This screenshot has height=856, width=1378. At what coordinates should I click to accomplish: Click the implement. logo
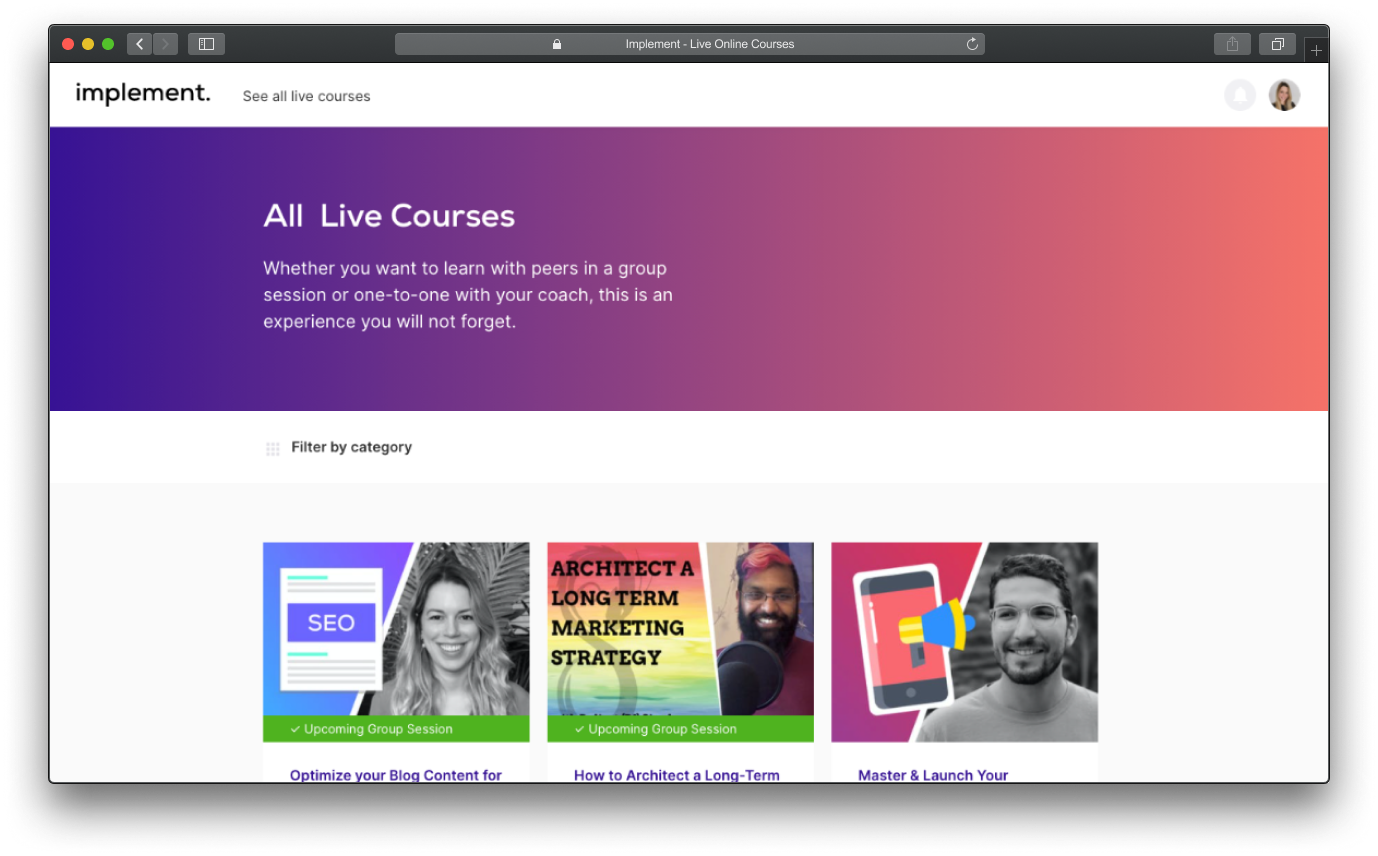click(143, 94)
